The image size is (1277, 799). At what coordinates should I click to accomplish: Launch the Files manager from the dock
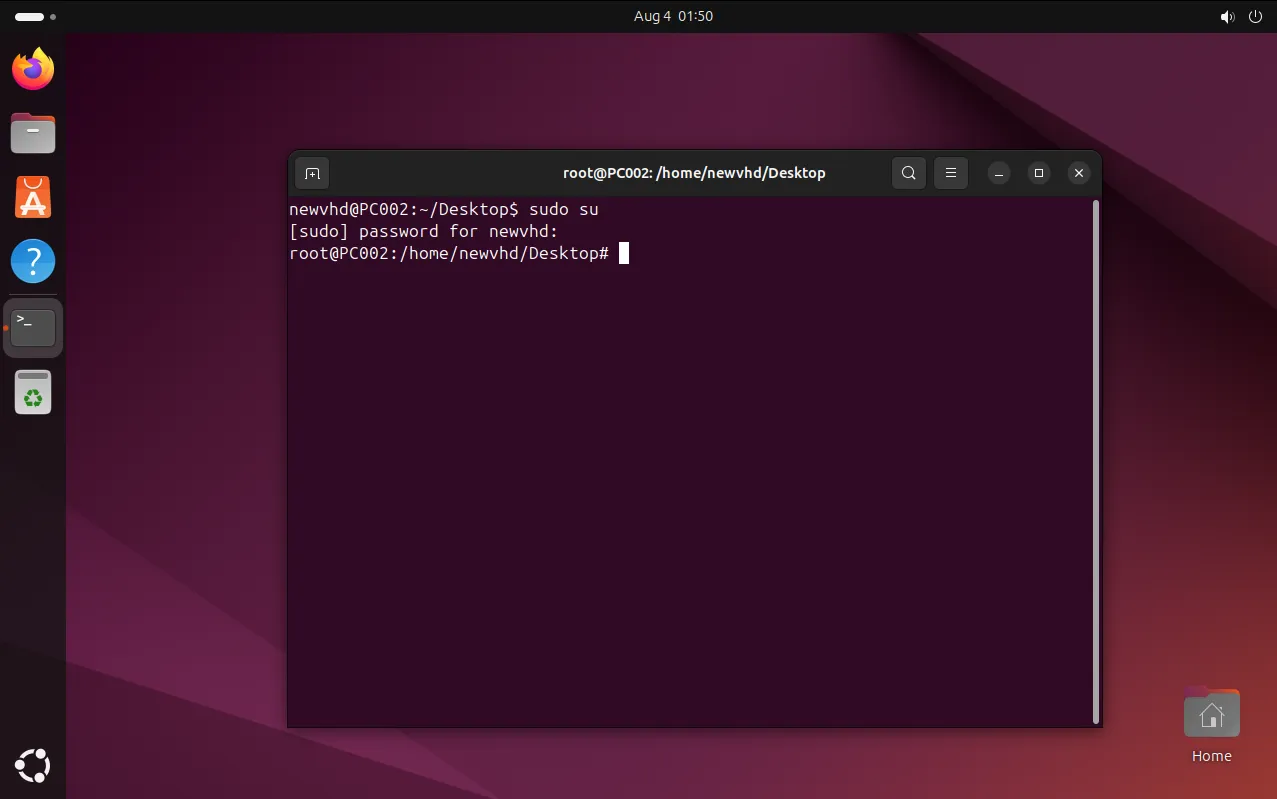coord(33,133)
